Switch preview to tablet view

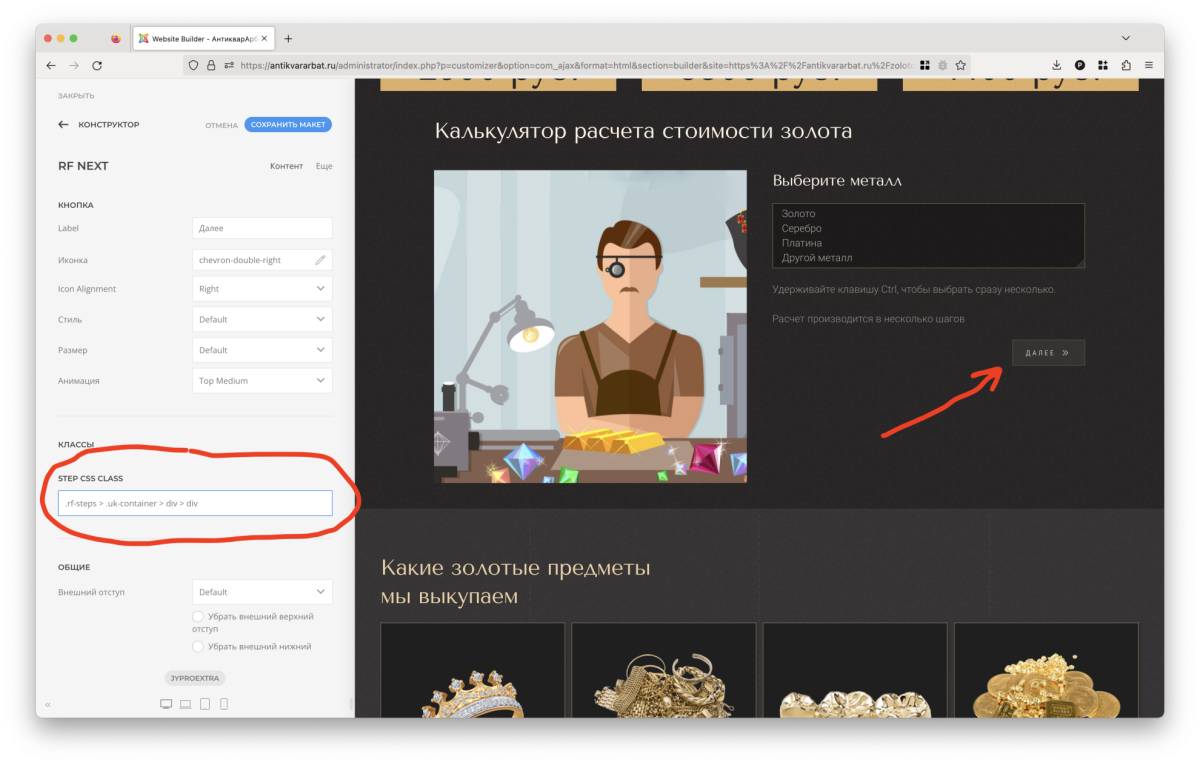click(x=205, y=704)
